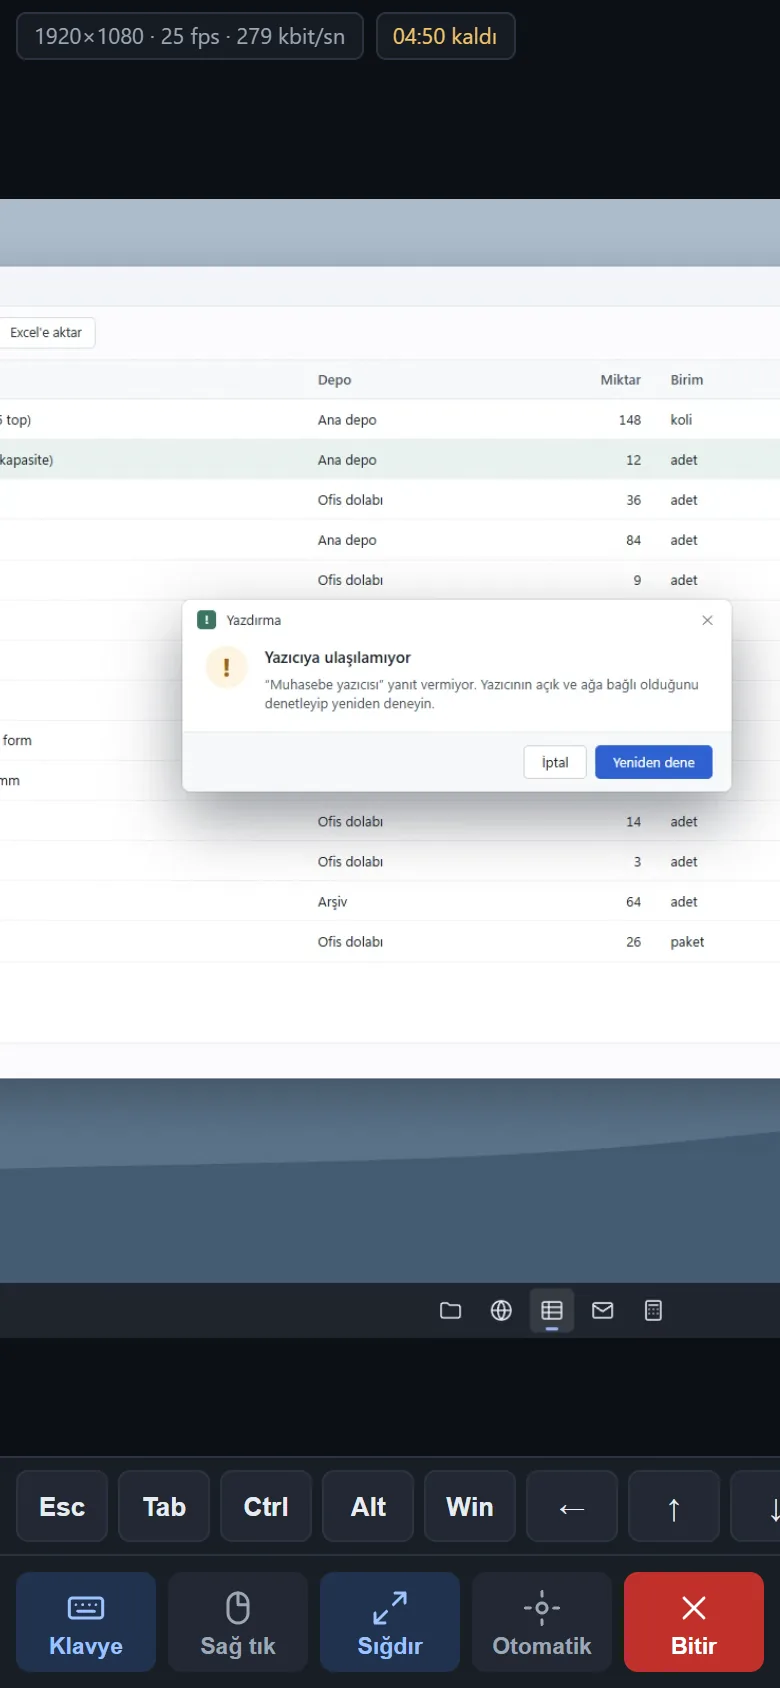Send the Tab key
Screen dimensions: 780x1688
(x=164, y=1506)
